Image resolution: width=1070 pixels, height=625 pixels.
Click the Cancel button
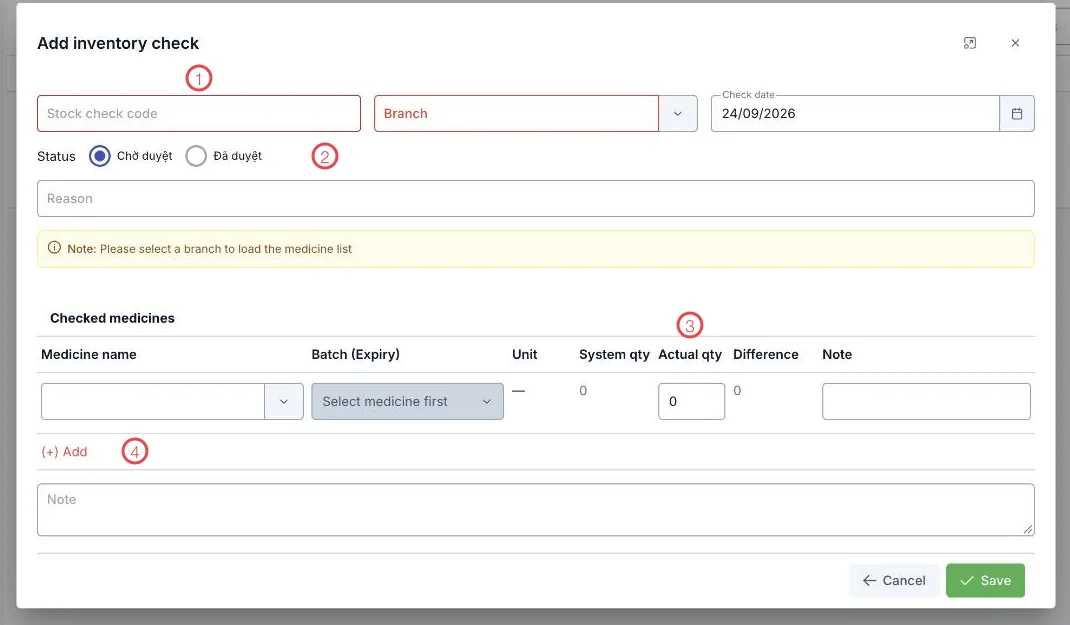pyautogui.click(x=894, y=581)
